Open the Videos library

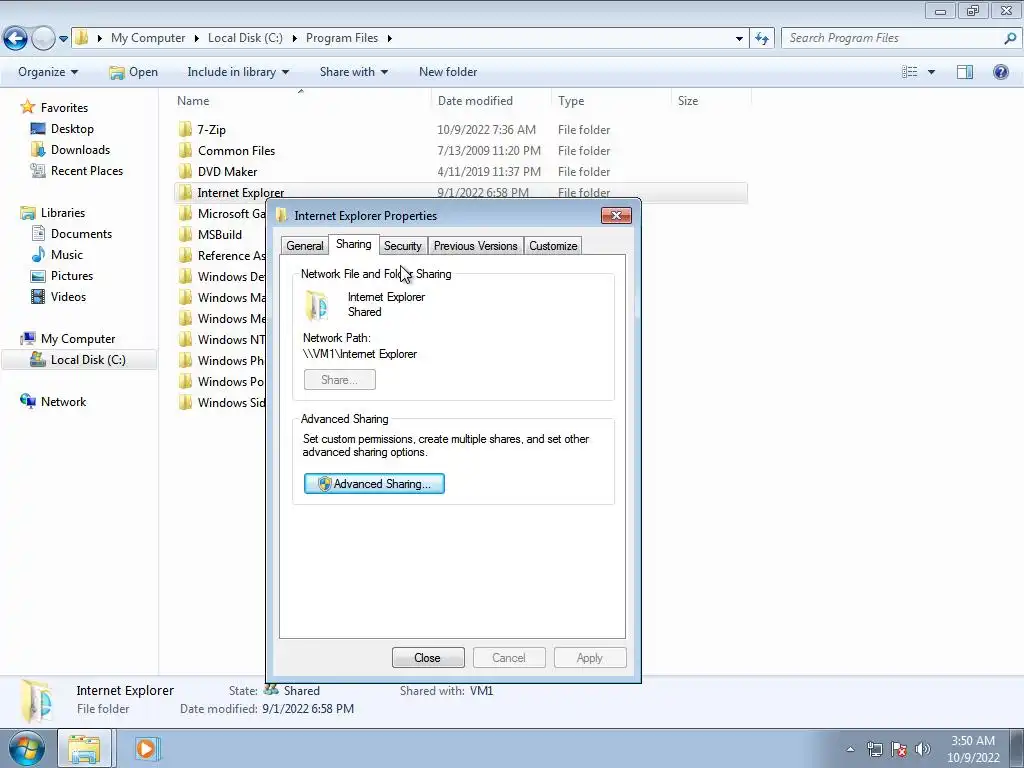(x=58, y=296)
